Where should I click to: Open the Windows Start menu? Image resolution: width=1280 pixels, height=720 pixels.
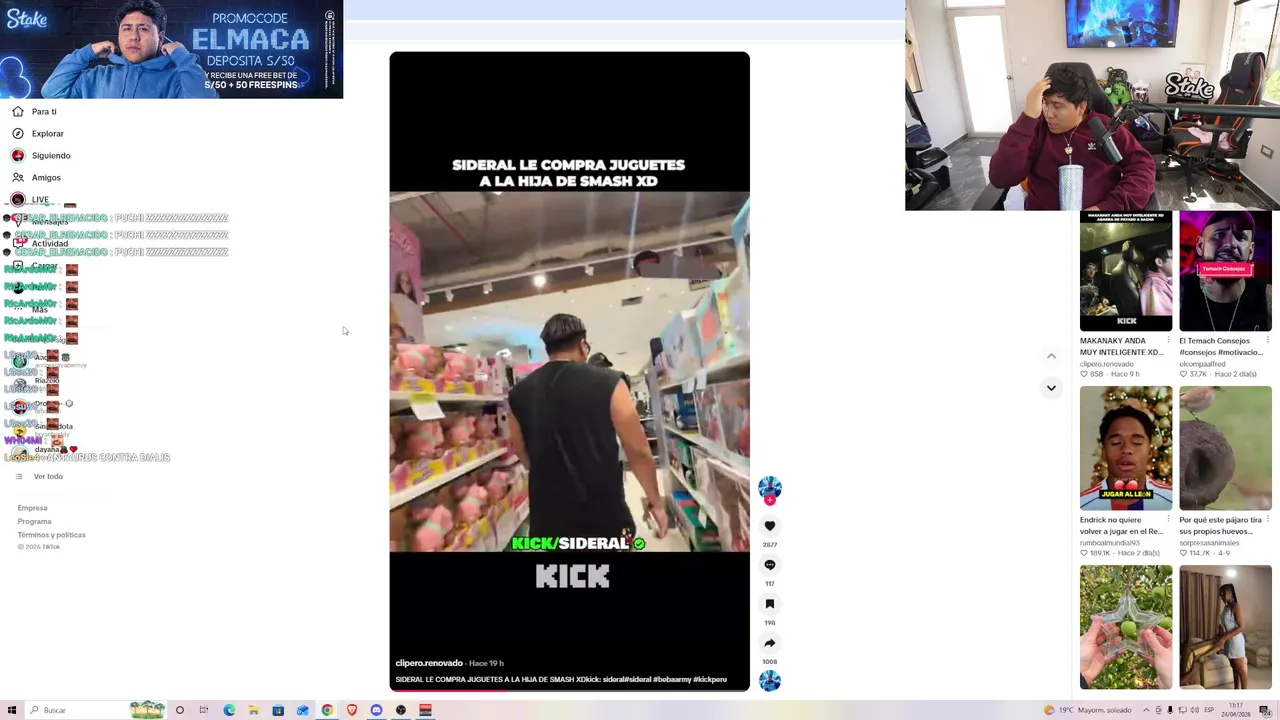click(12, 710)
